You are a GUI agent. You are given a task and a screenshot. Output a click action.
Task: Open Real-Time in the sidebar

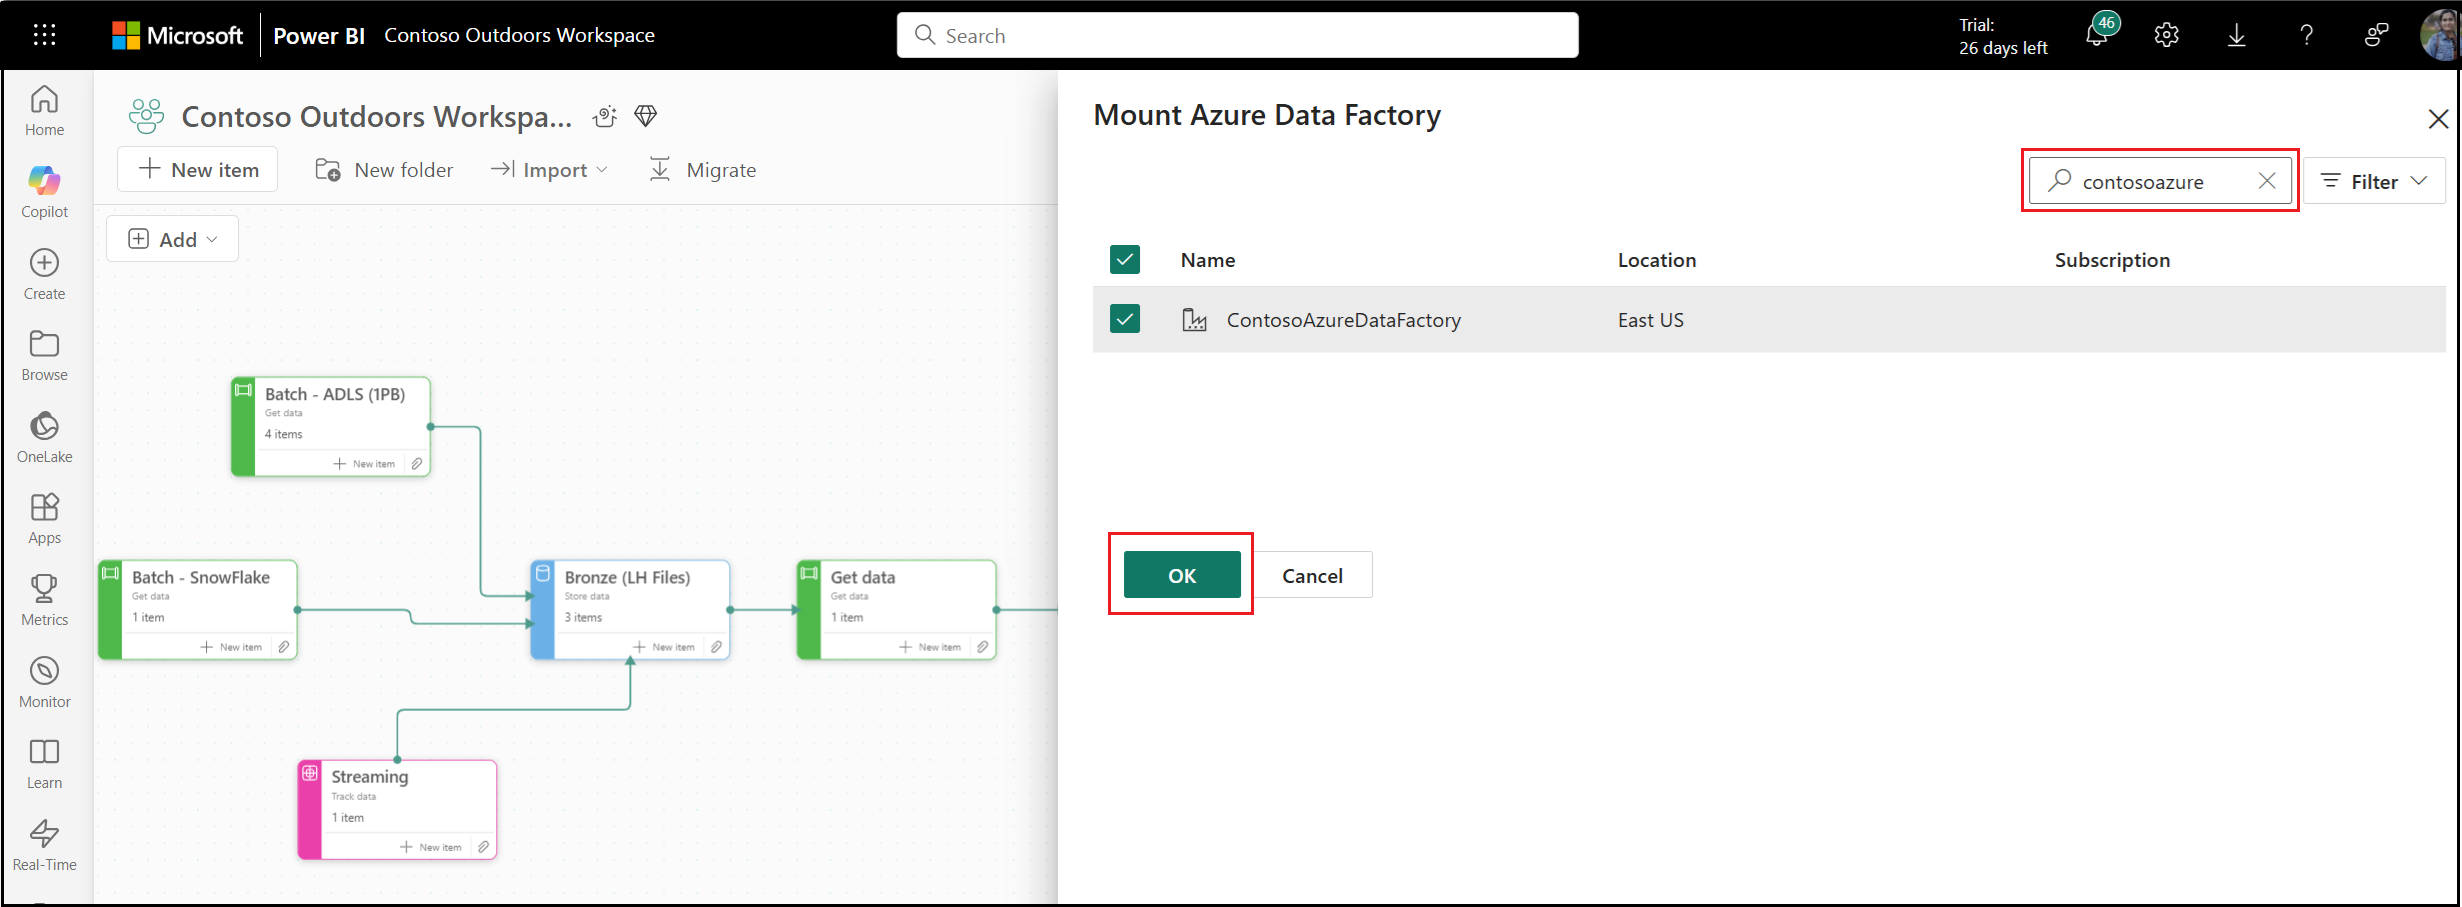(x=44, y=843)
